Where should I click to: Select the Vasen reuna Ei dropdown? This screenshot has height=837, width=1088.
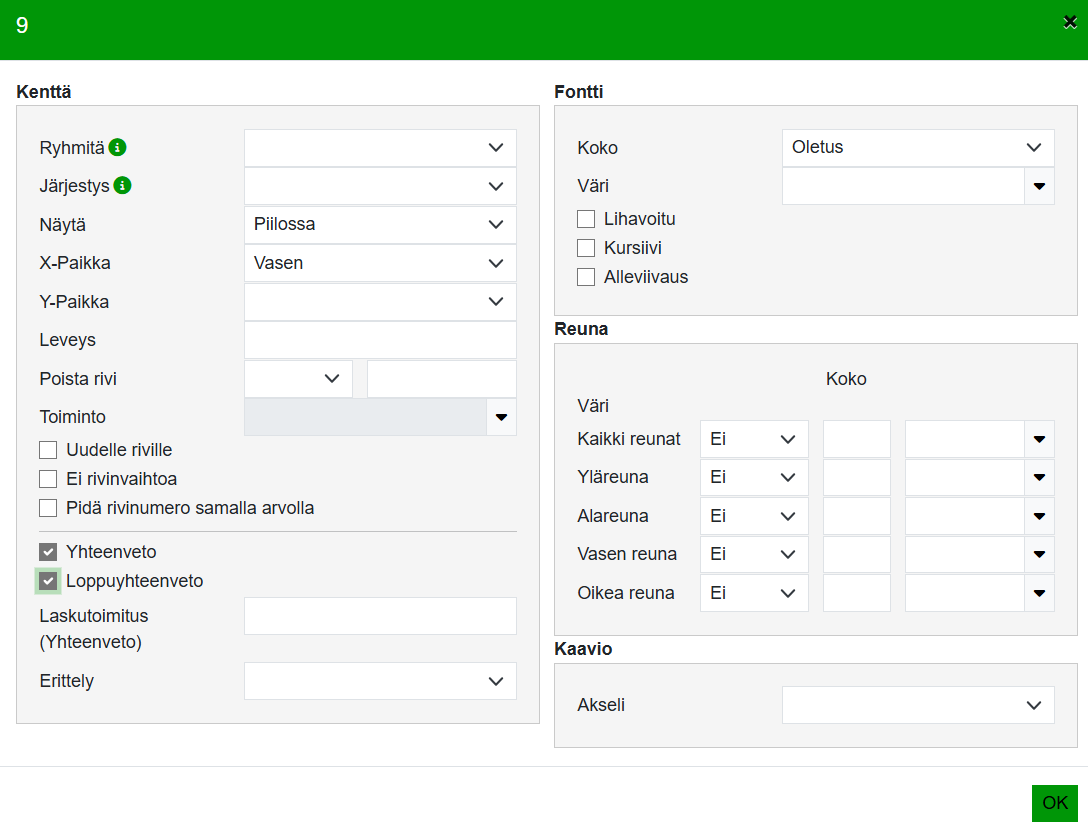pyautogui.click(x=753, y=554)
